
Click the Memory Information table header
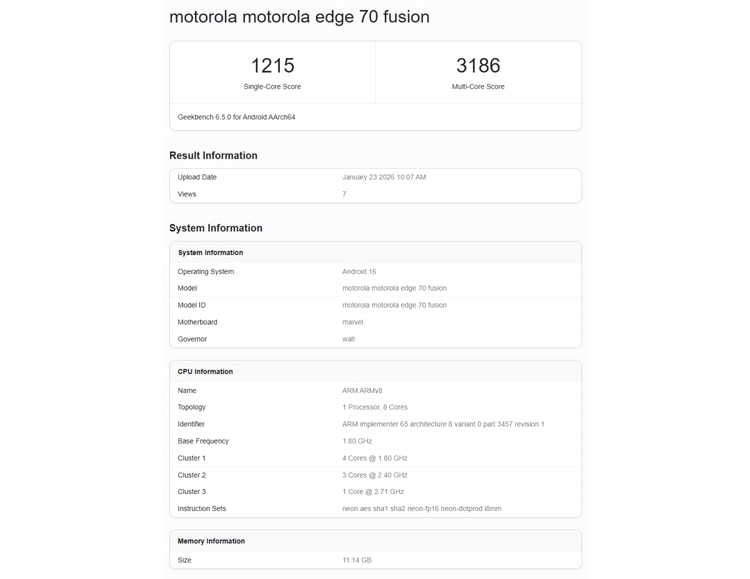click(x=211, y=541)
